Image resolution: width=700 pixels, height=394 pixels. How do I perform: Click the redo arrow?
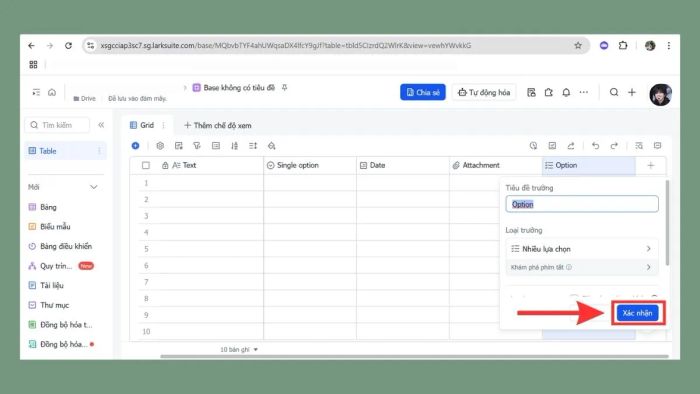(614, 145)
